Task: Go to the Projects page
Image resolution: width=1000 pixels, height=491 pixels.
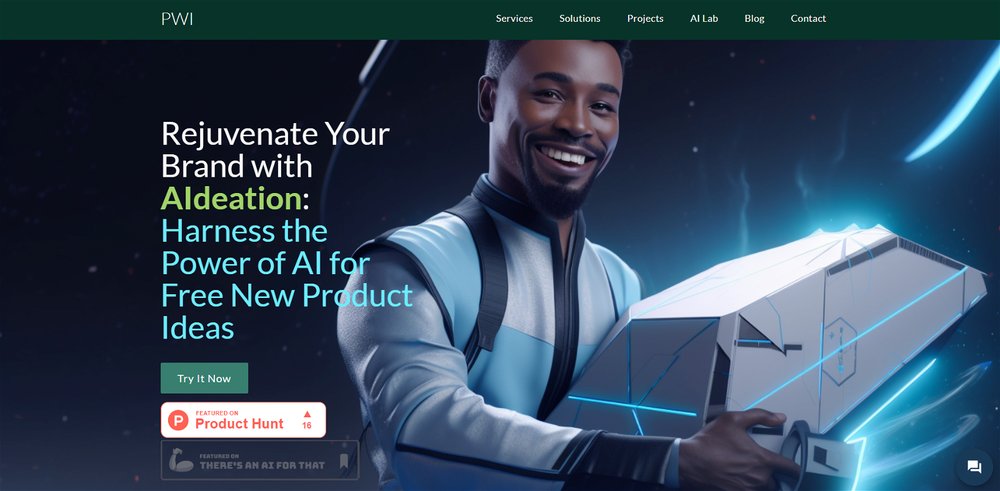Action: [x=645, y=18]
